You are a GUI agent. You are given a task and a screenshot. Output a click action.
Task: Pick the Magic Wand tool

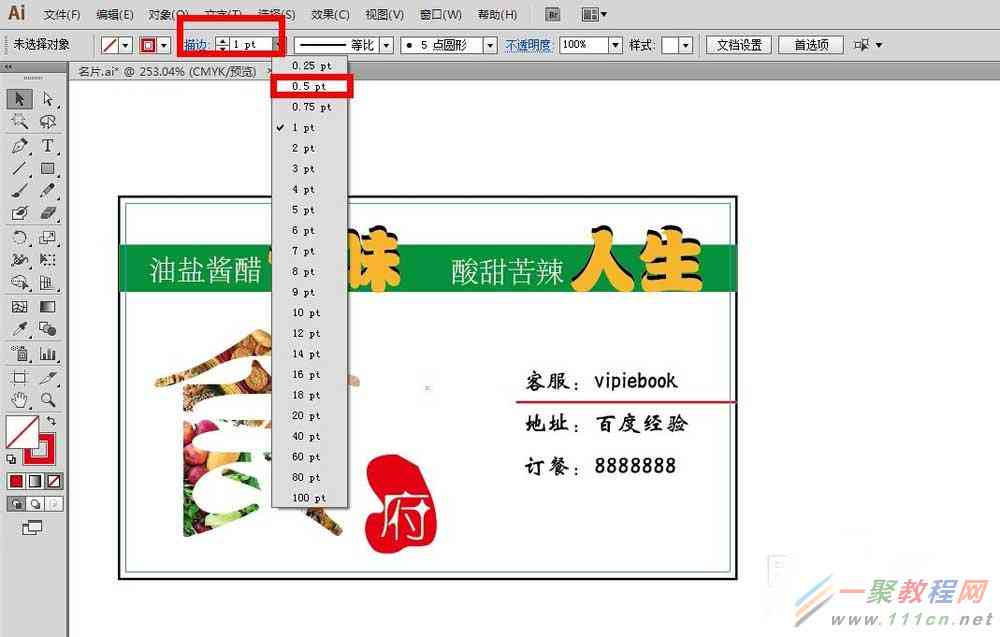pyautogui.click(x=19, y=121)
